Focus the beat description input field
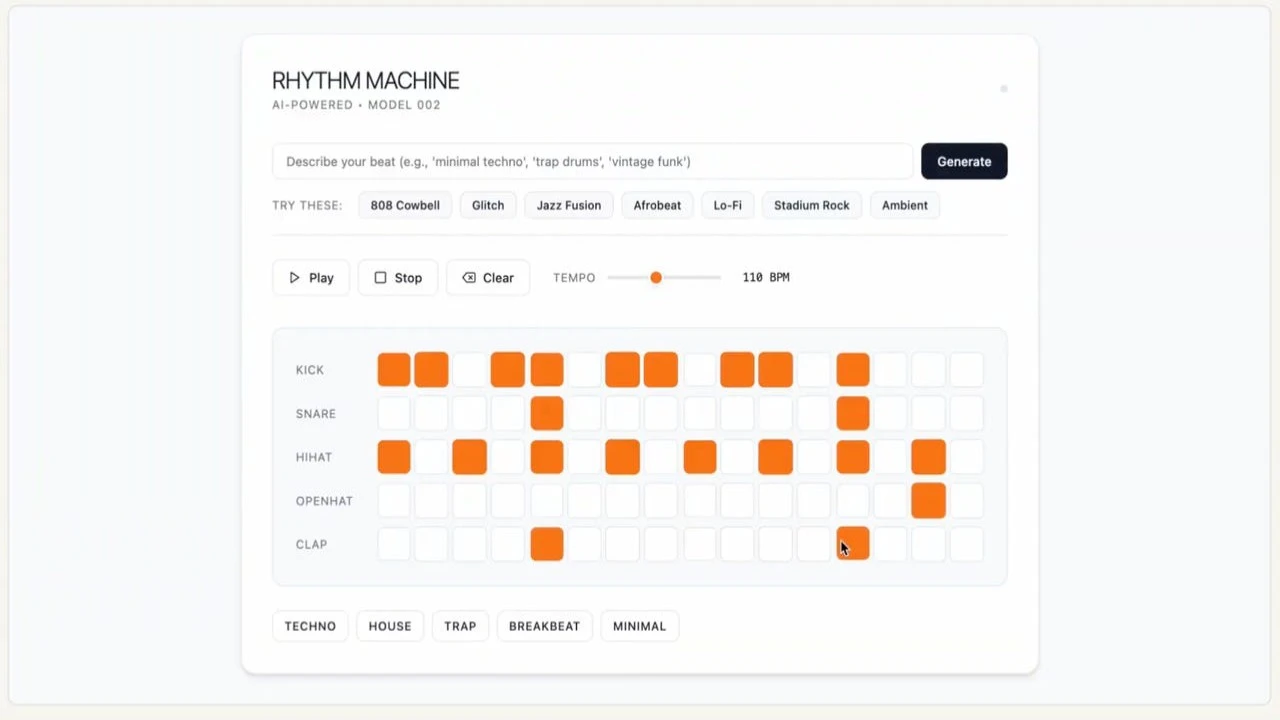 592,161
